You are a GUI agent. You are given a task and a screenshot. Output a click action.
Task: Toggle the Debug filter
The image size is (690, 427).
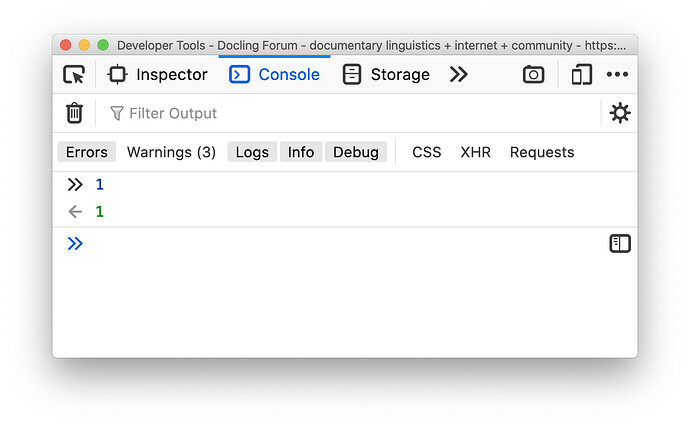pyautogui.click(x=356, y=152)
